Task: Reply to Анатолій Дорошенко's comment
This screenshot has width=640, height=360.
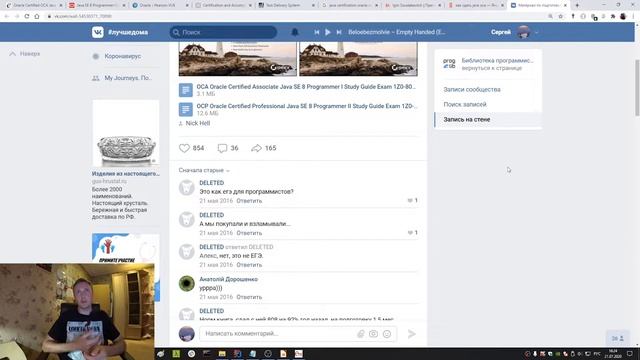Action: (x=249, y=297)
